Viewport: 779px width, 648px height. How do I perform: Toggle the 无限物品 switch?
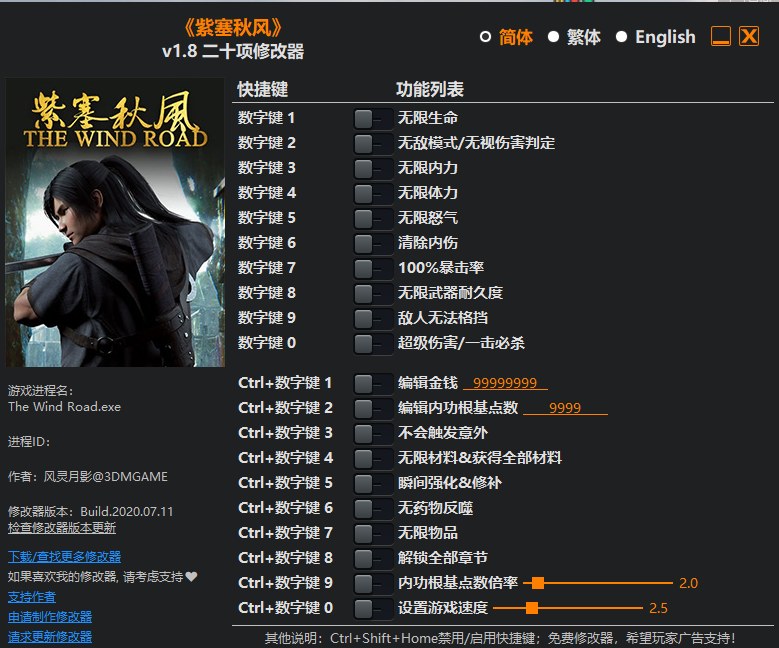point(372,533)
